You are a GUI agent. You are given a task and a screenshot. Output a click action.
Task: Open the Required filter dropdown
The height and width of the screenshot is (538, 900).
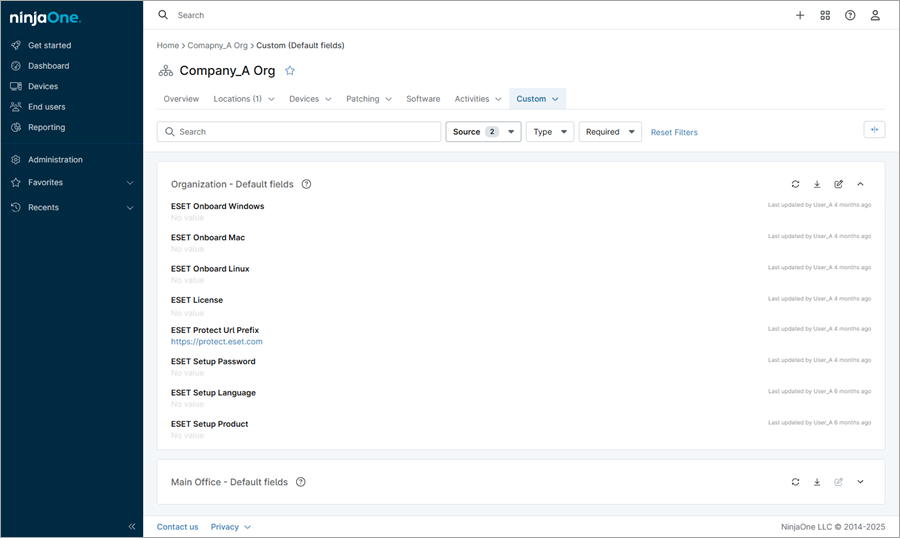[x=610, y=132]
